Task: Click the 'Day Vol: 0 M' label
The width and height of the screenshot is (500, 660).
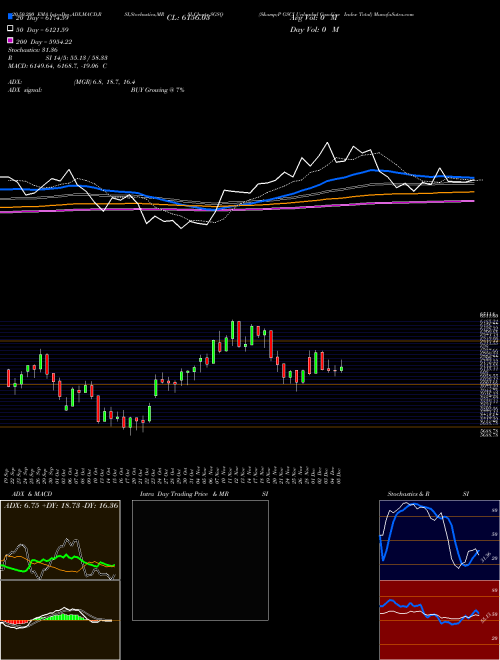Action: coord(314,30)
